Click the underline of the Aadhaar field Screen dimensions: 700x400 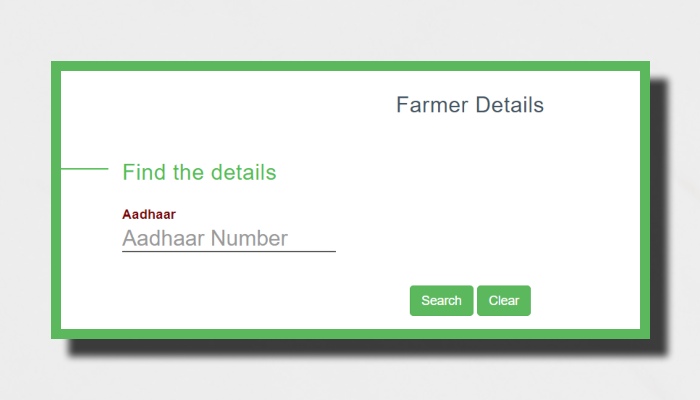(228, 251)
